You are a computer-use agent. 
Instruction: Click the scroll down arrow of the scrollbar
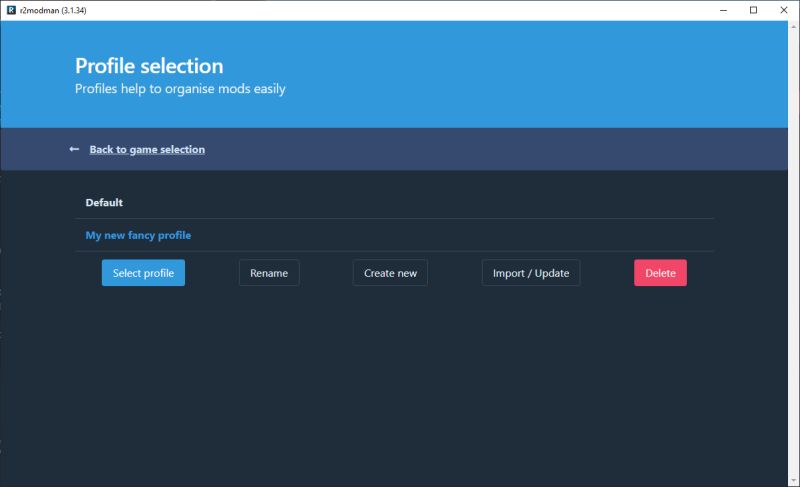[x=794, y=481]
